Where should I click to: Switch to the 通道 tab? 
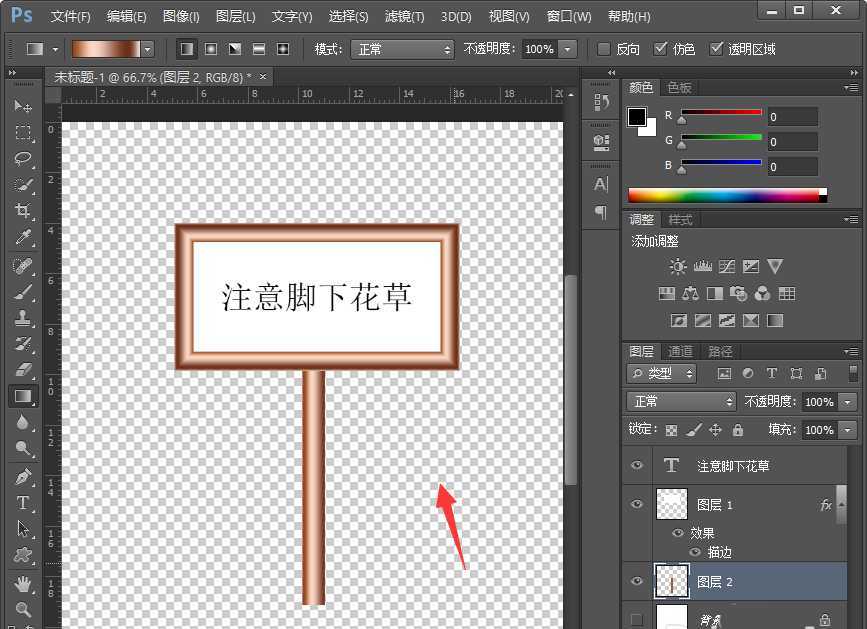pos(679,351)
